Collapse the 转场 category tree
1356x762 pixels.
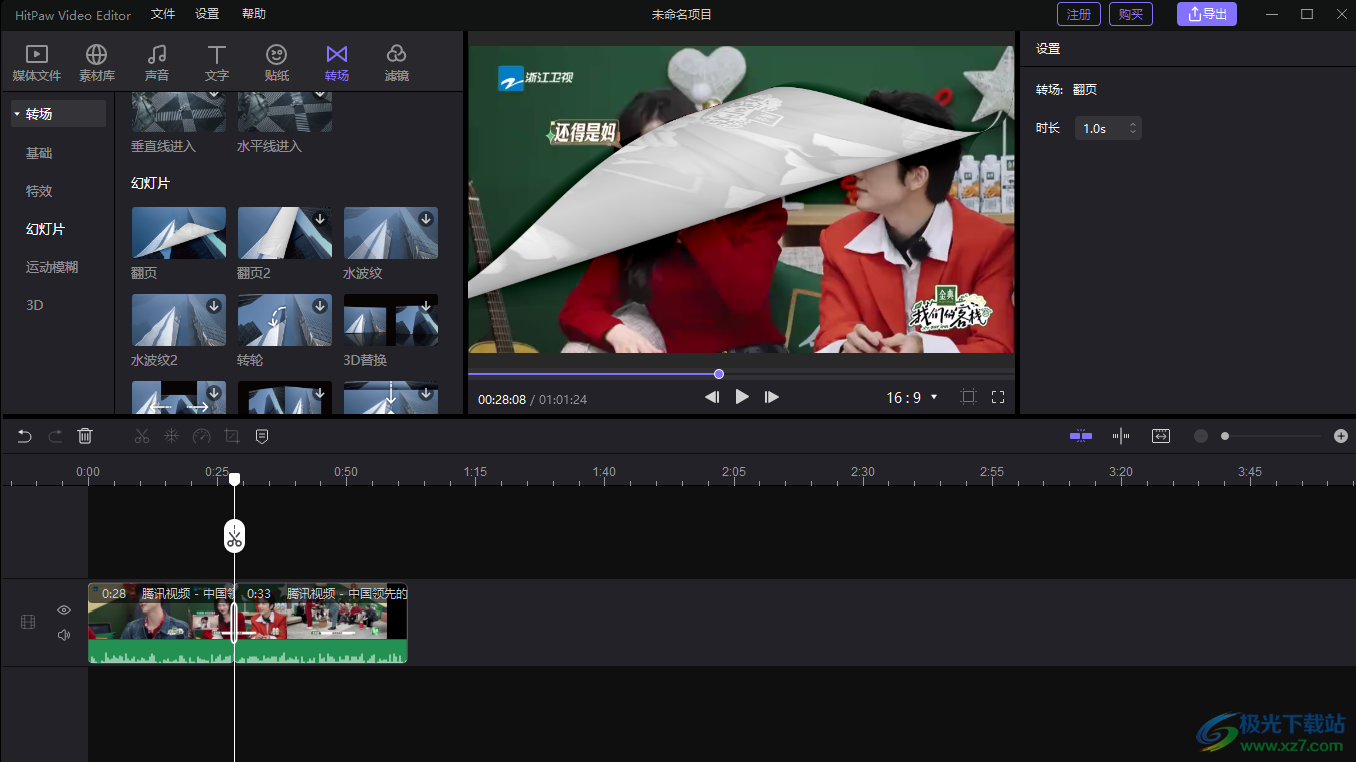click(17, 114)
